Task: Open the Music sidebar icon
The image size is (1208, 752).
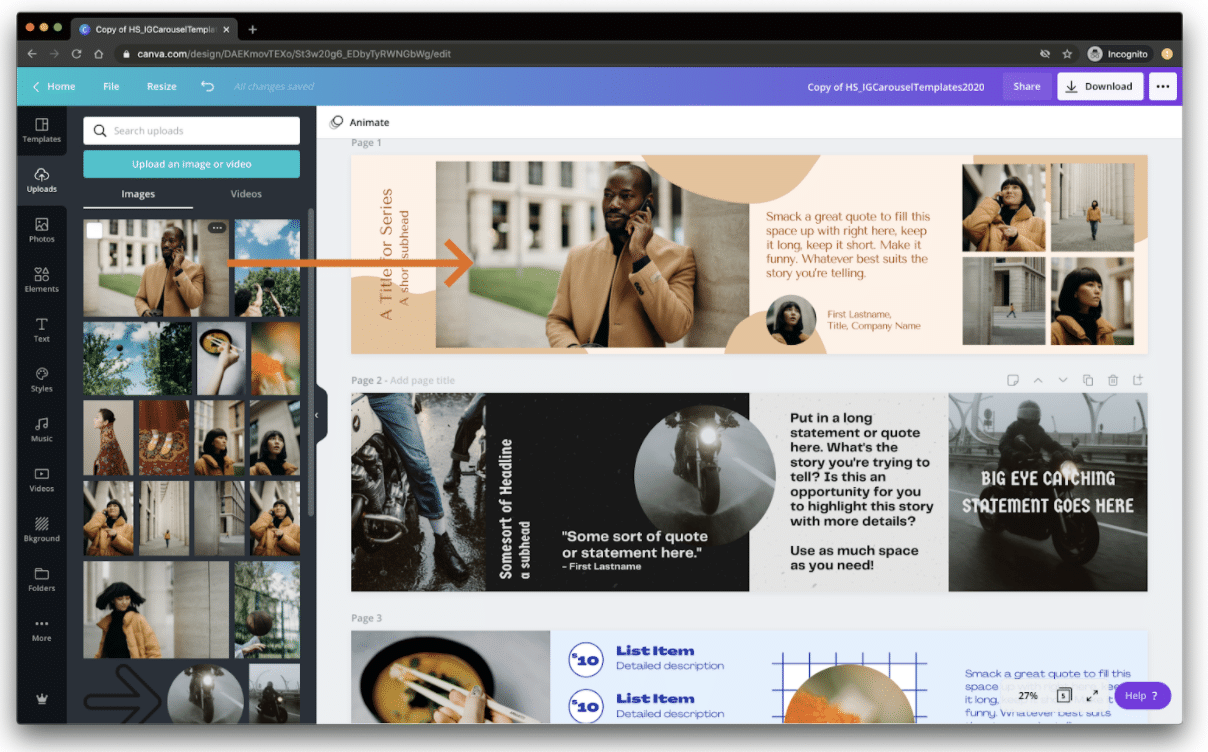Action: 41,430
